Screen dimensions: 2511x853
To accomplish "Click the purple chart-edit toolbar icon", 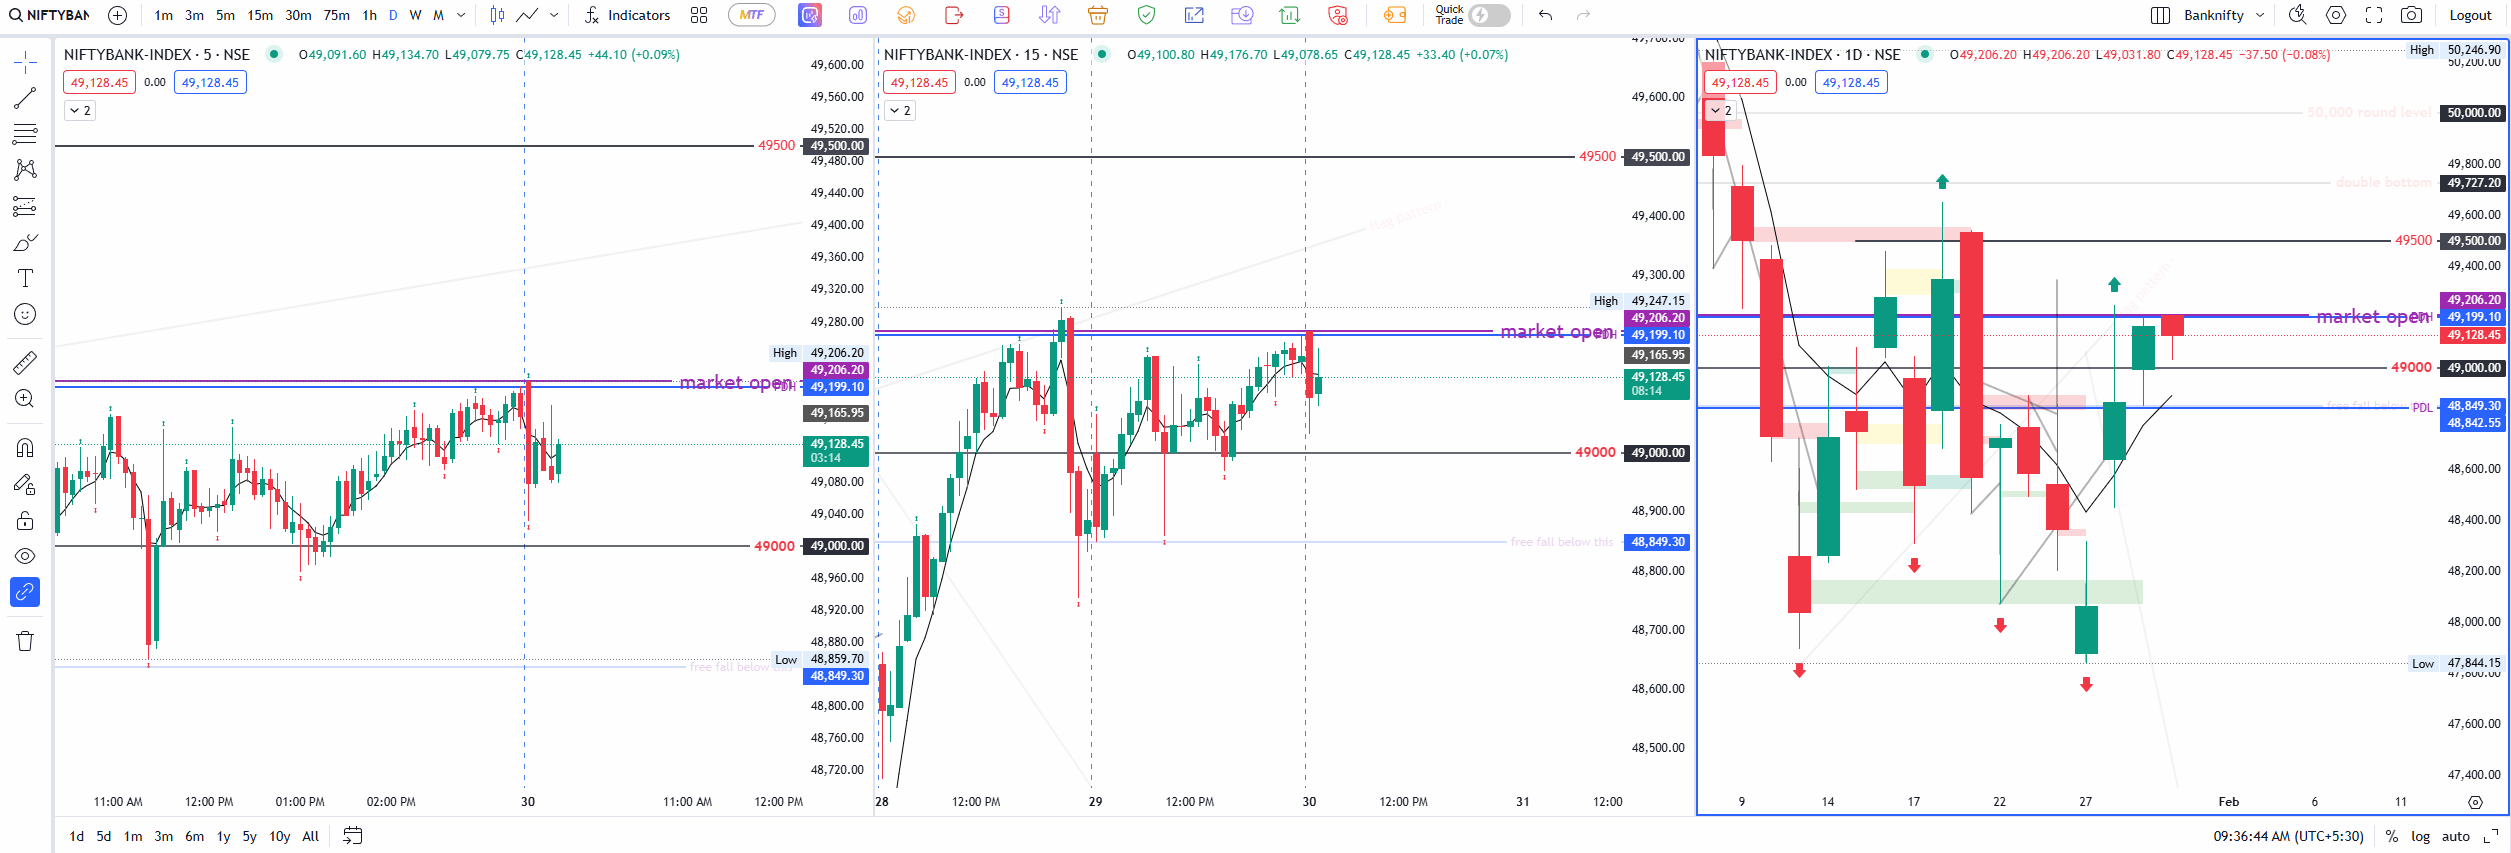I will 810,15.
